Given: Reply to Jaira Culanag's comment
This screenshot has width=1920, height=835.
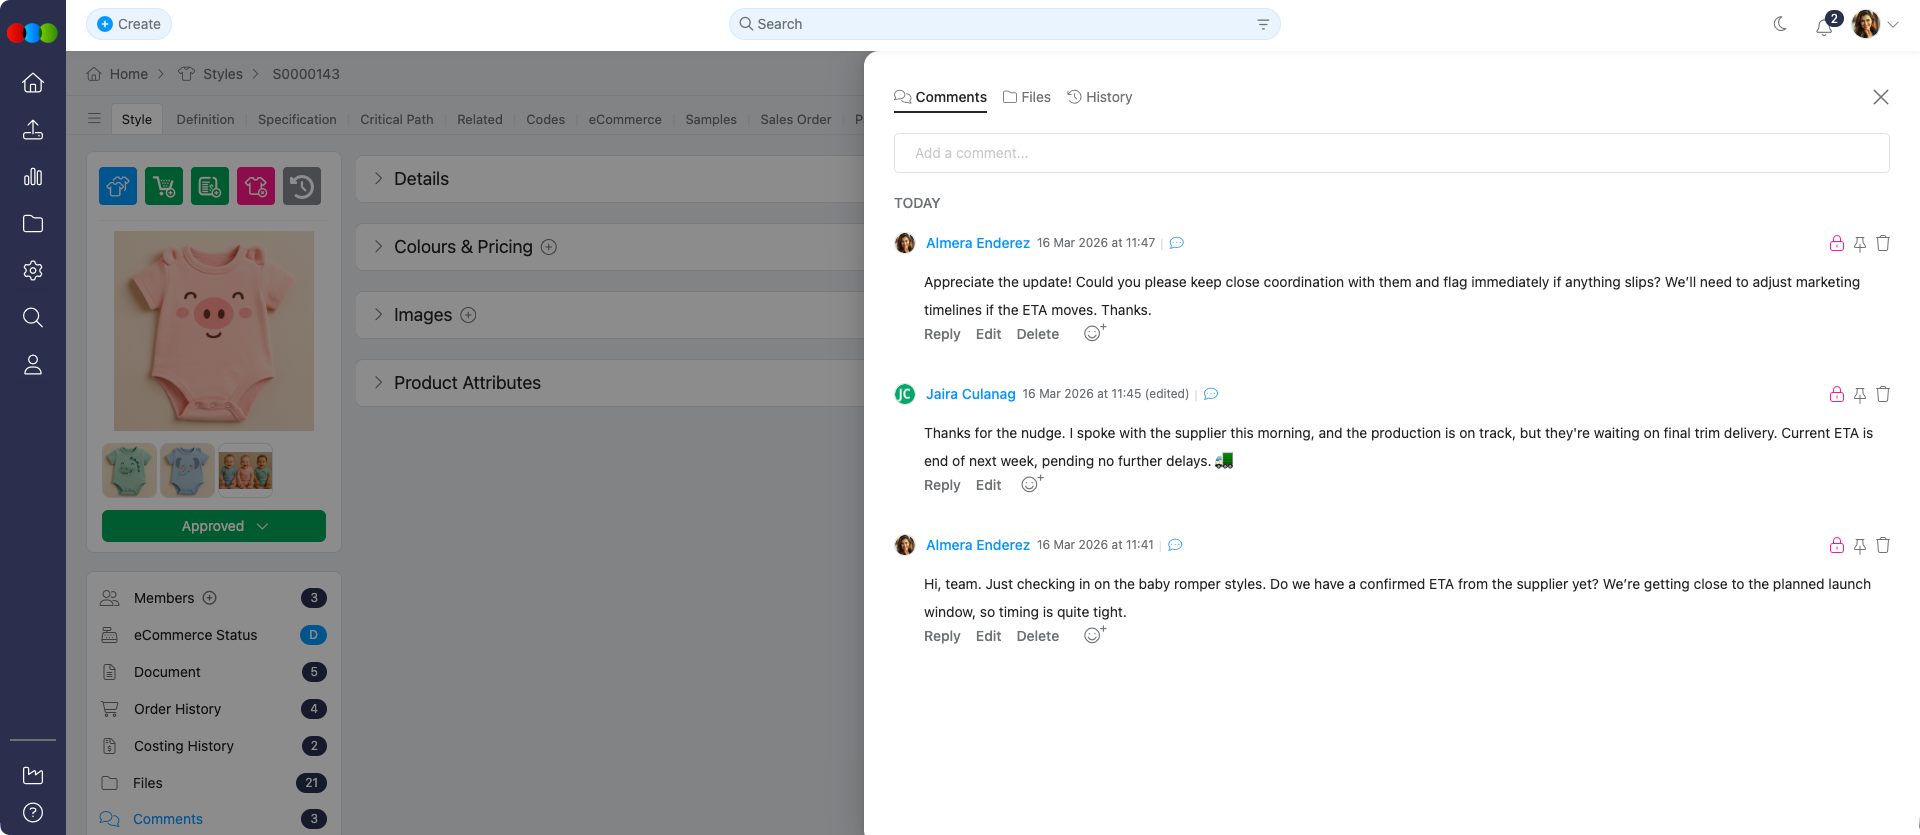Looking at the screenshot, I should (942, 485).
